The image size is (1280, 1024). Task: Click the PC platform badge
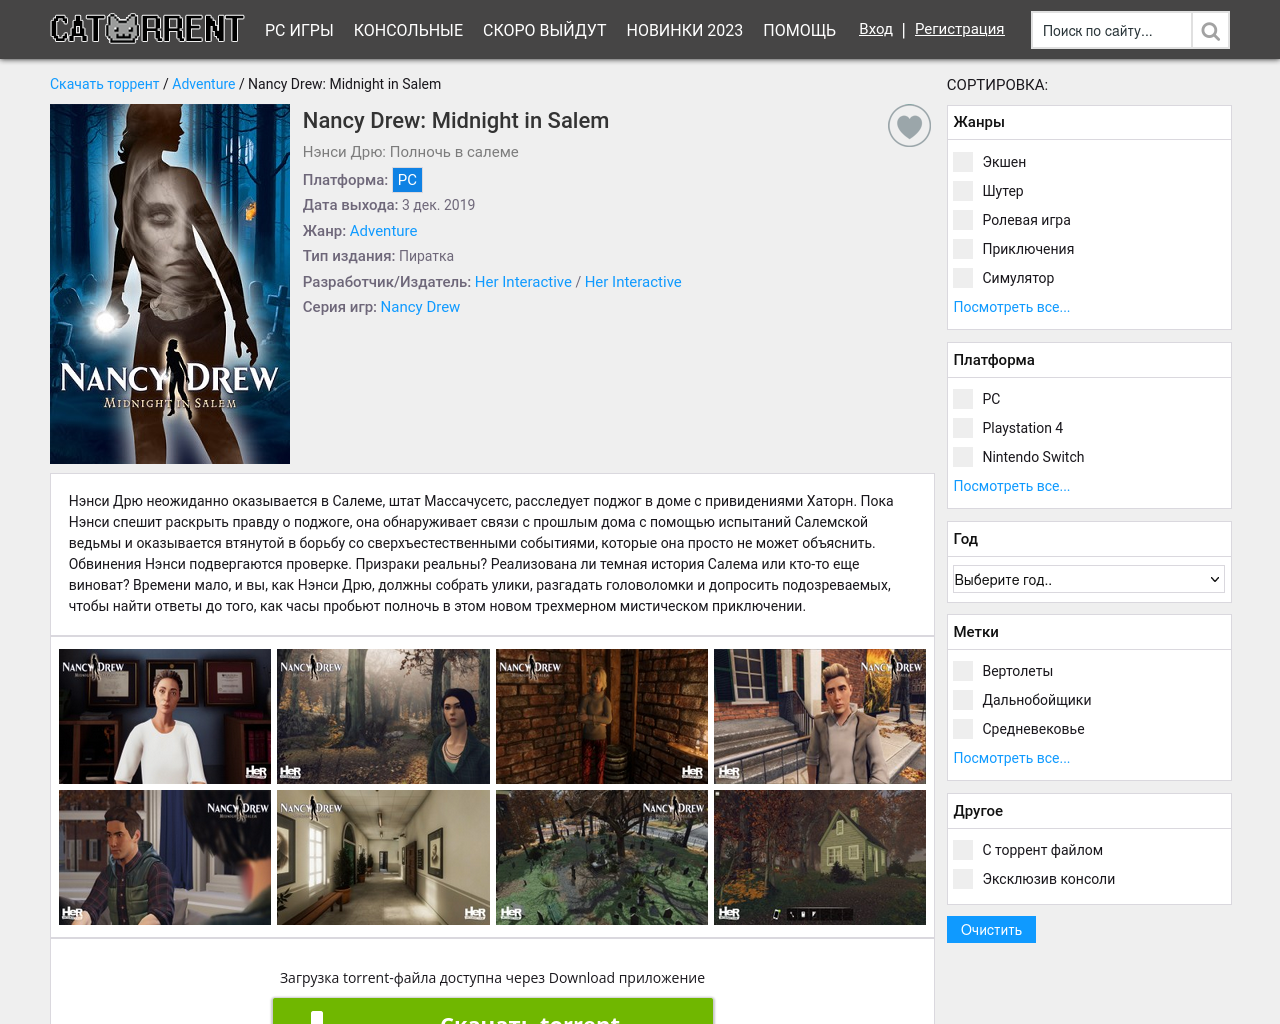pos(407,180)
